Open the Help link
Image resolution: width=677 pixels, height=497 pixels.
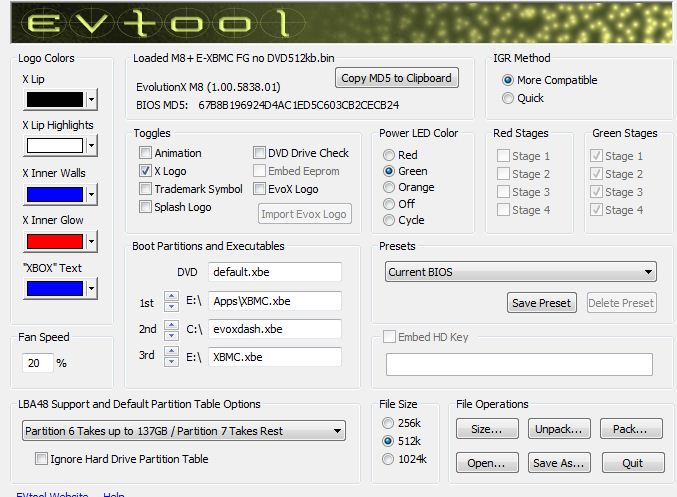coord(114,494)
